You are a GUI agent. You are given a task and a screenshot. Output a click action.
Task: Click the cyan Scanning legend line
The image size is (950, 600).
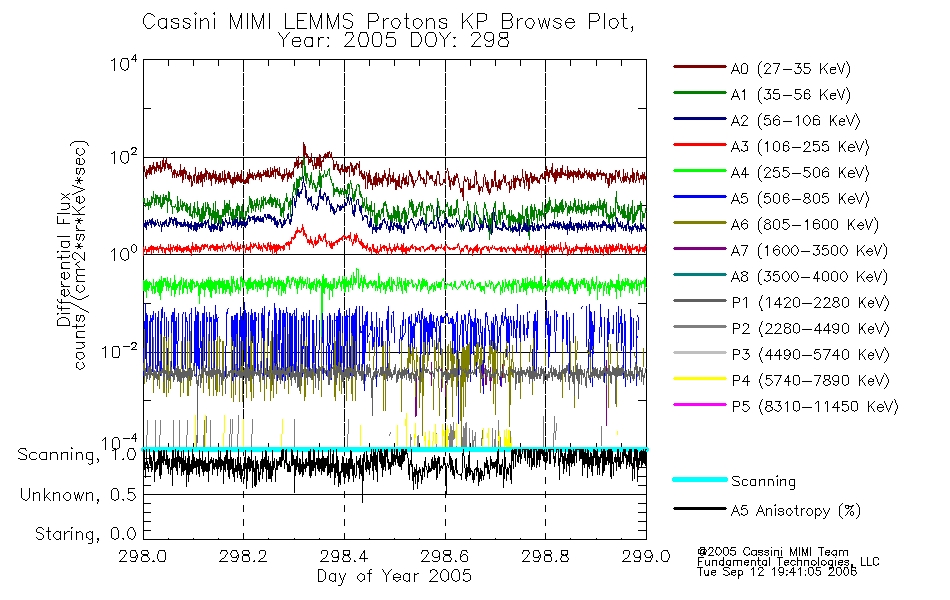click(x=700, y=479)
